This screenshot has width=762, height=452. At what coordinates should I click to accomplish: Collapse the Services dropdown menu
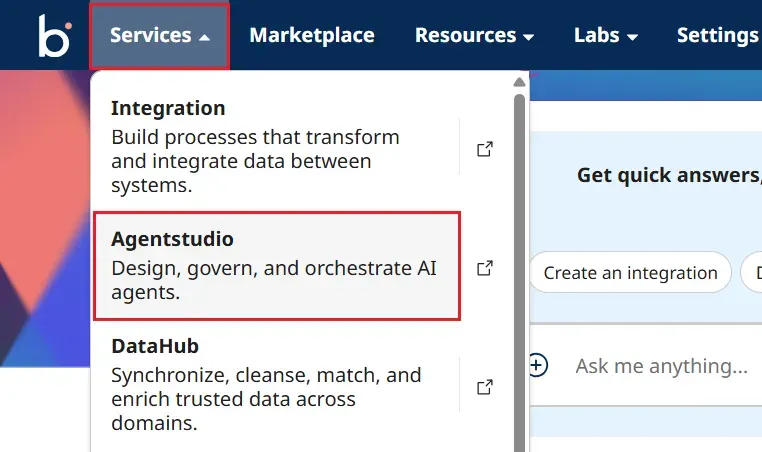tap(160, 36)
